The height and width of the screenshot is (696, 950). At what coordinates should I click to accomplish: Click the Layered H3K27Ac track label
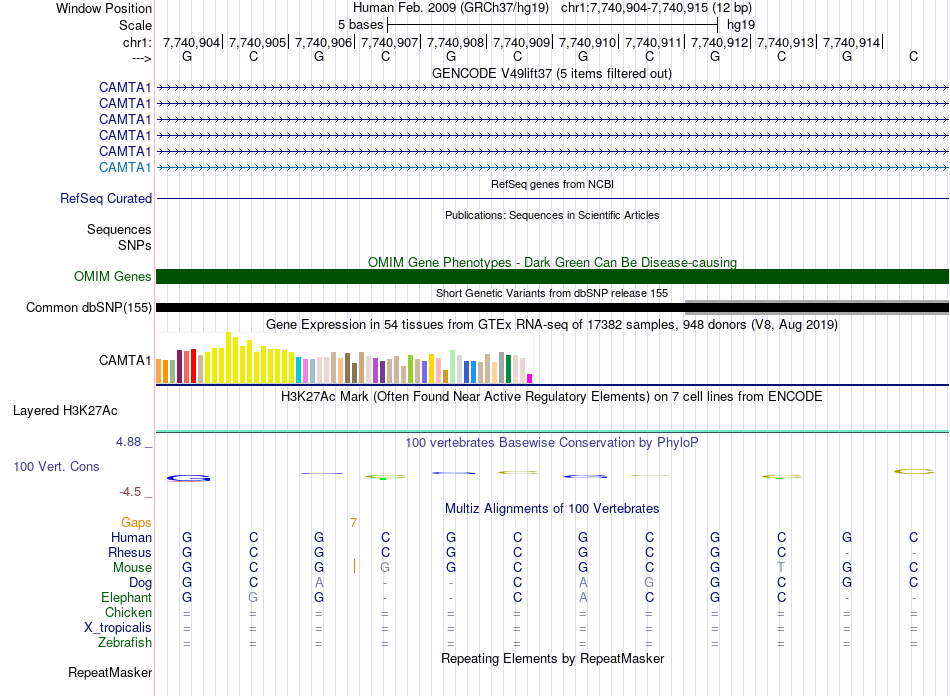tap(65, 411)
